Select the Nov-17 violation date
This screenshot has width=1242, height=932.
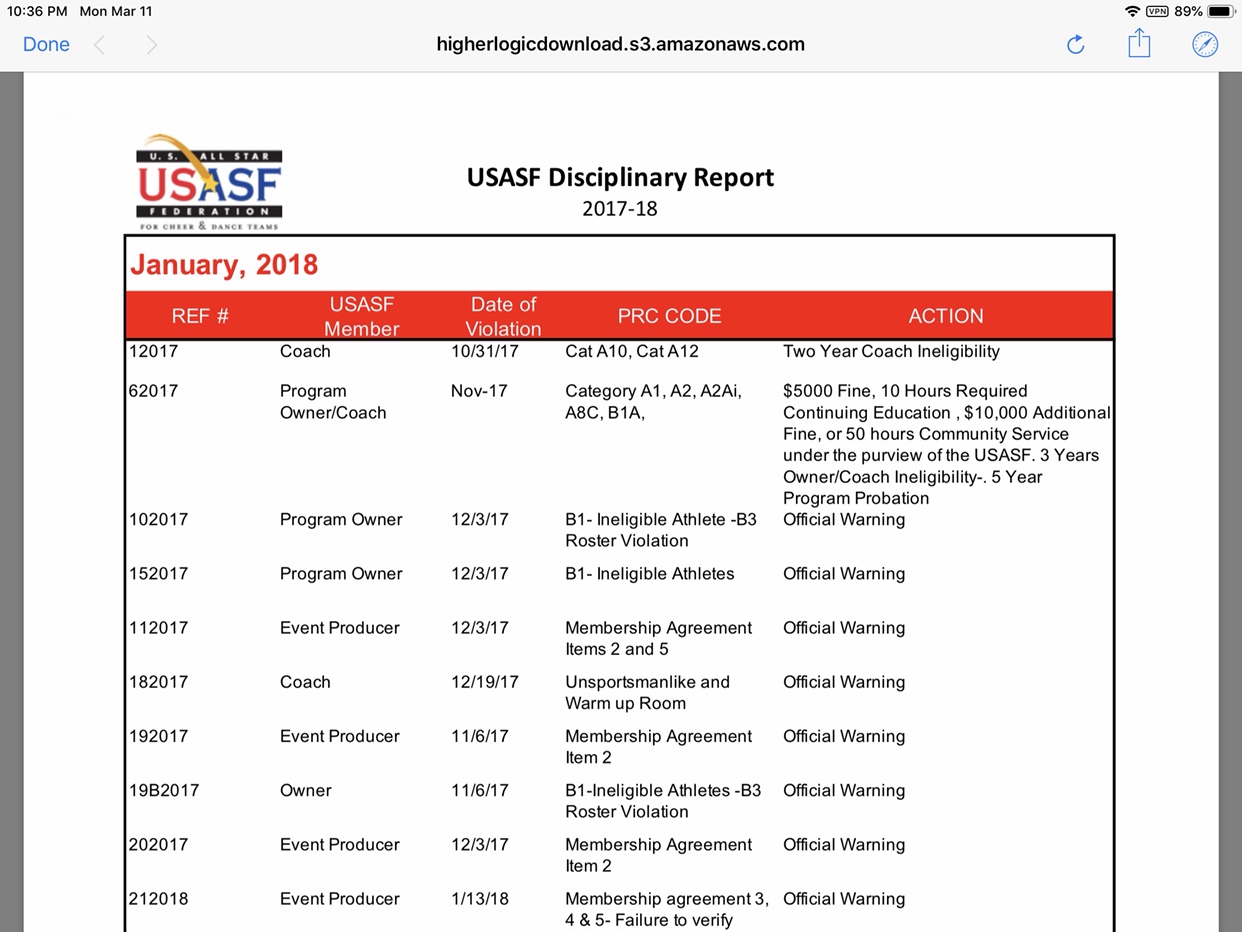(479, 391)
